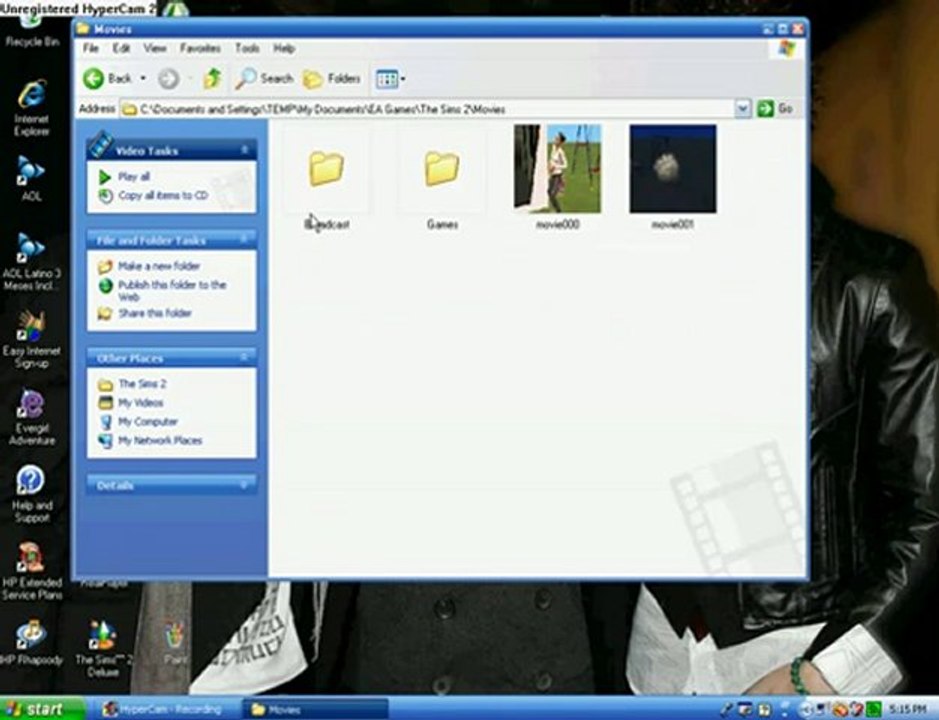939x720 pixels.
Task: Open the Search pane
Action: click(263, 78)
